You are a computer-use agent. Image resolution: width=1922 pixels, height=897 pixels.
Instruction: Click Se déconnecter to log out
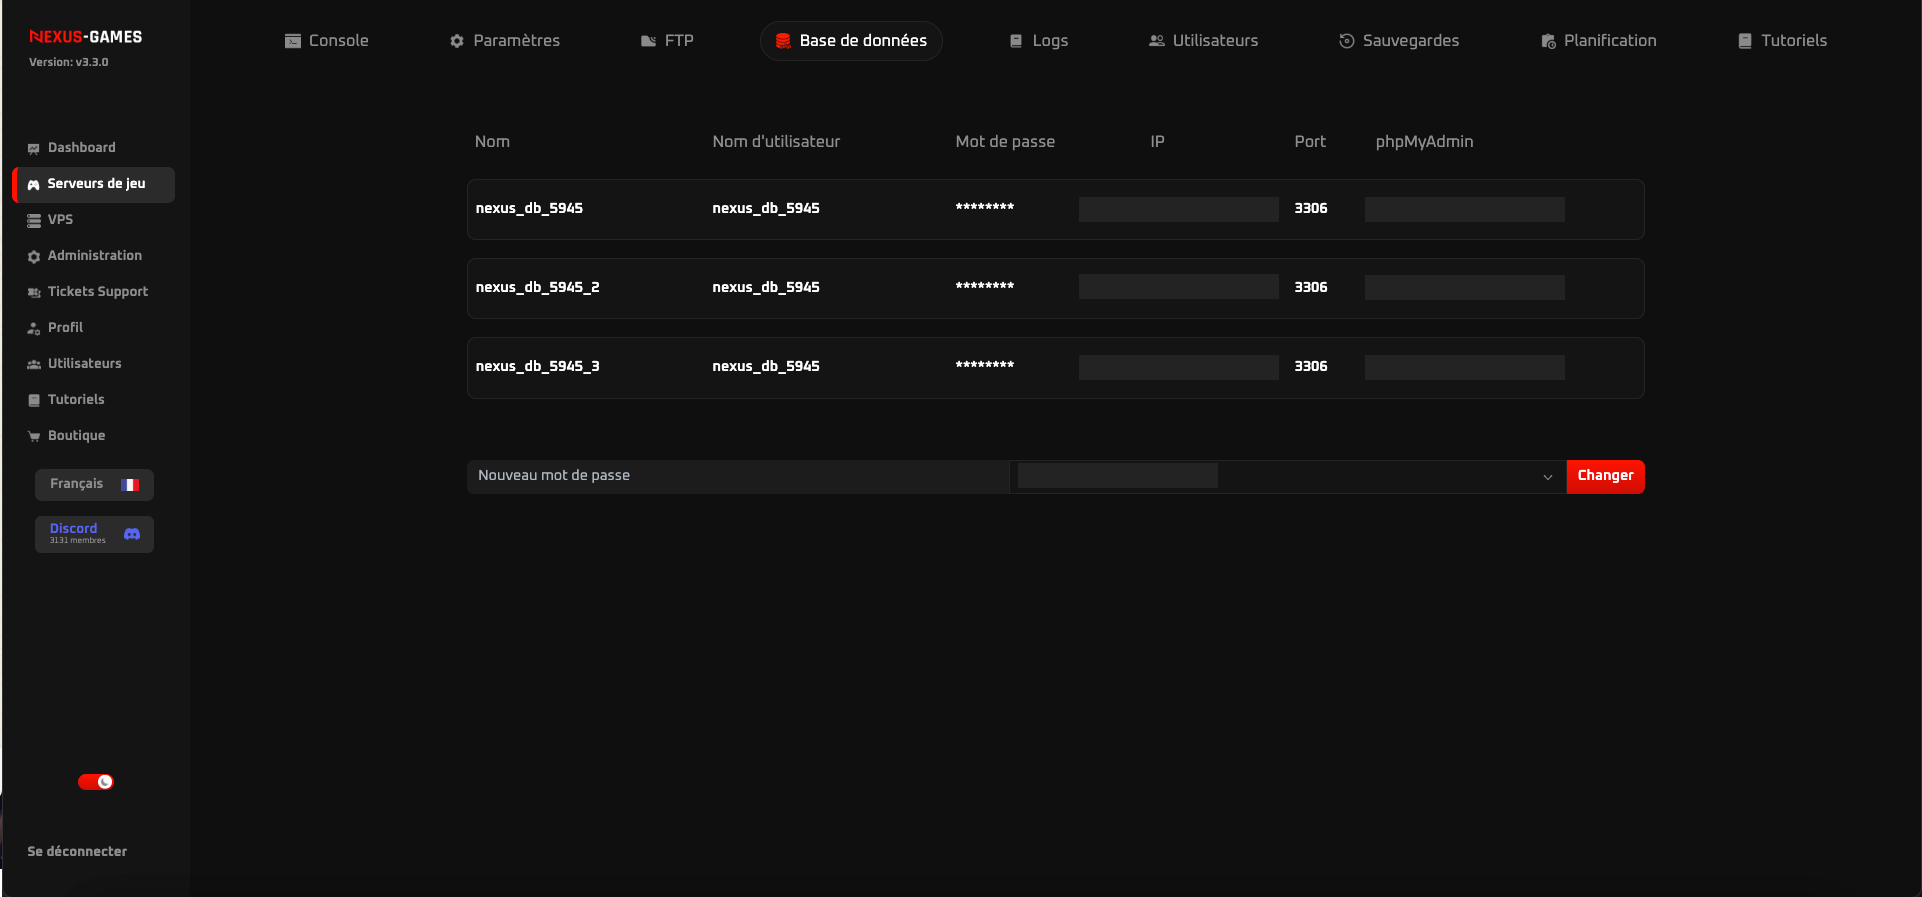pos(77,852)
